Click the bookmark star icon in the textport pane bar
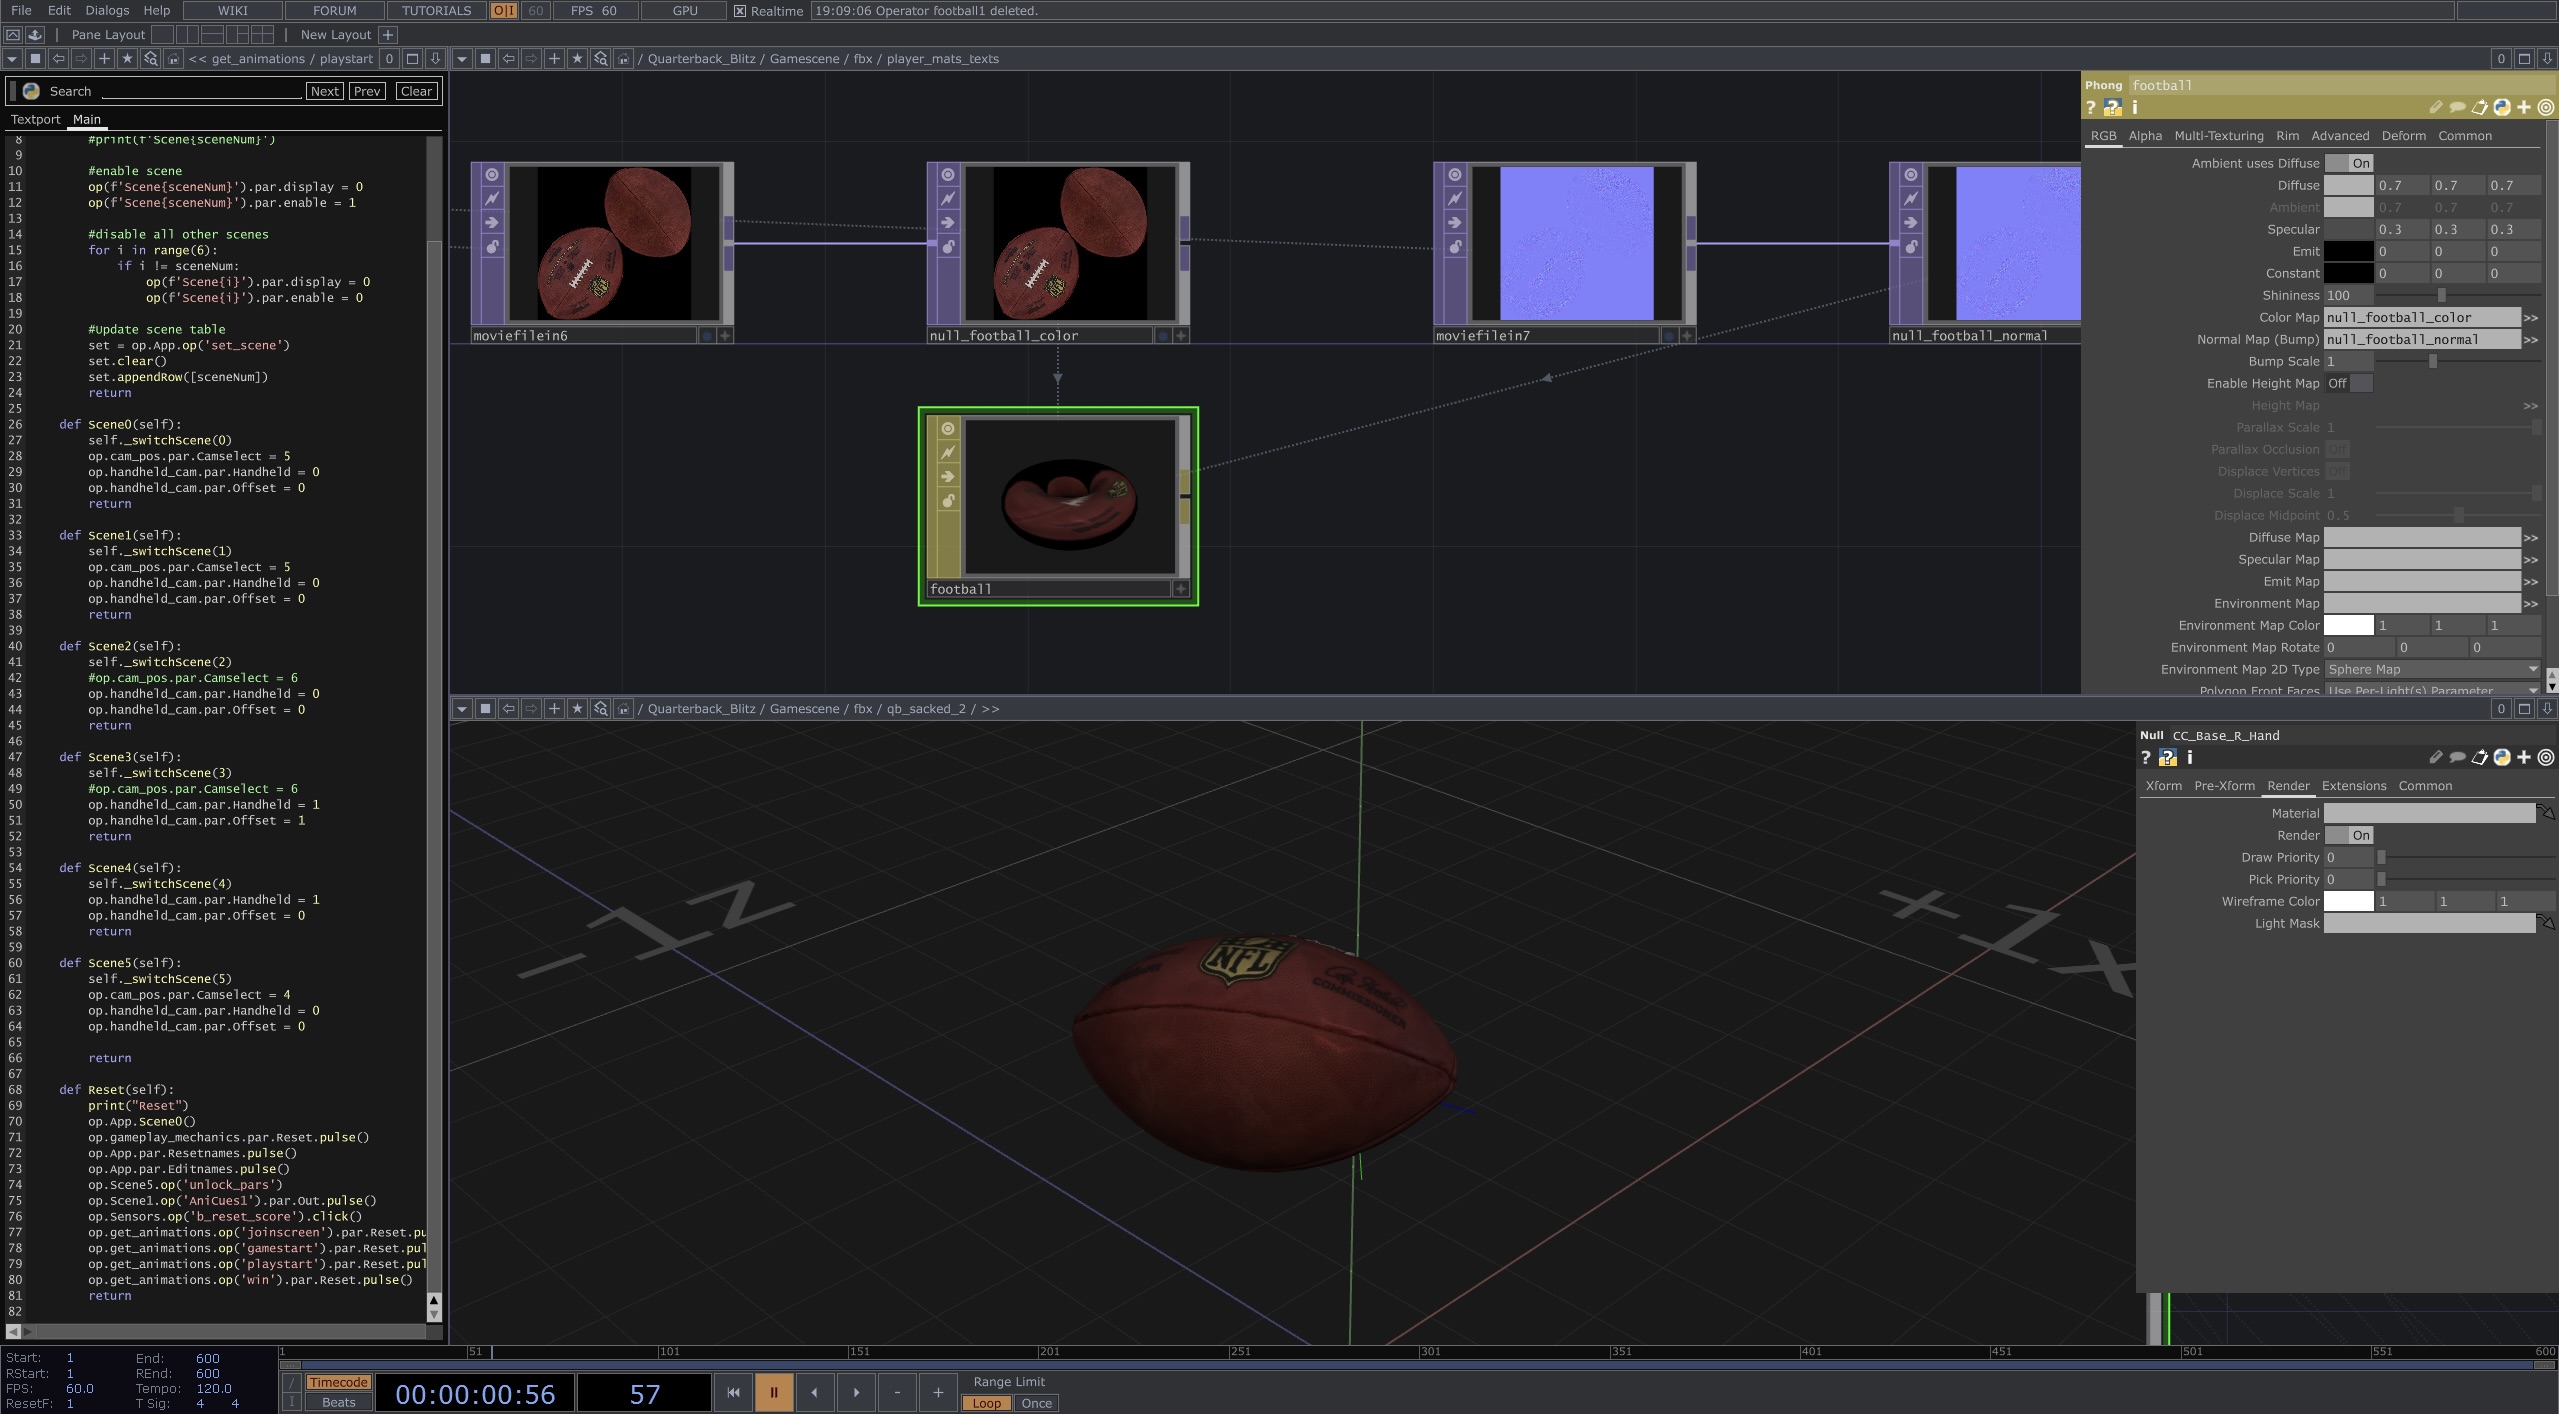This screenshot has height=1414, width=2559. click(x=127, y=59)
